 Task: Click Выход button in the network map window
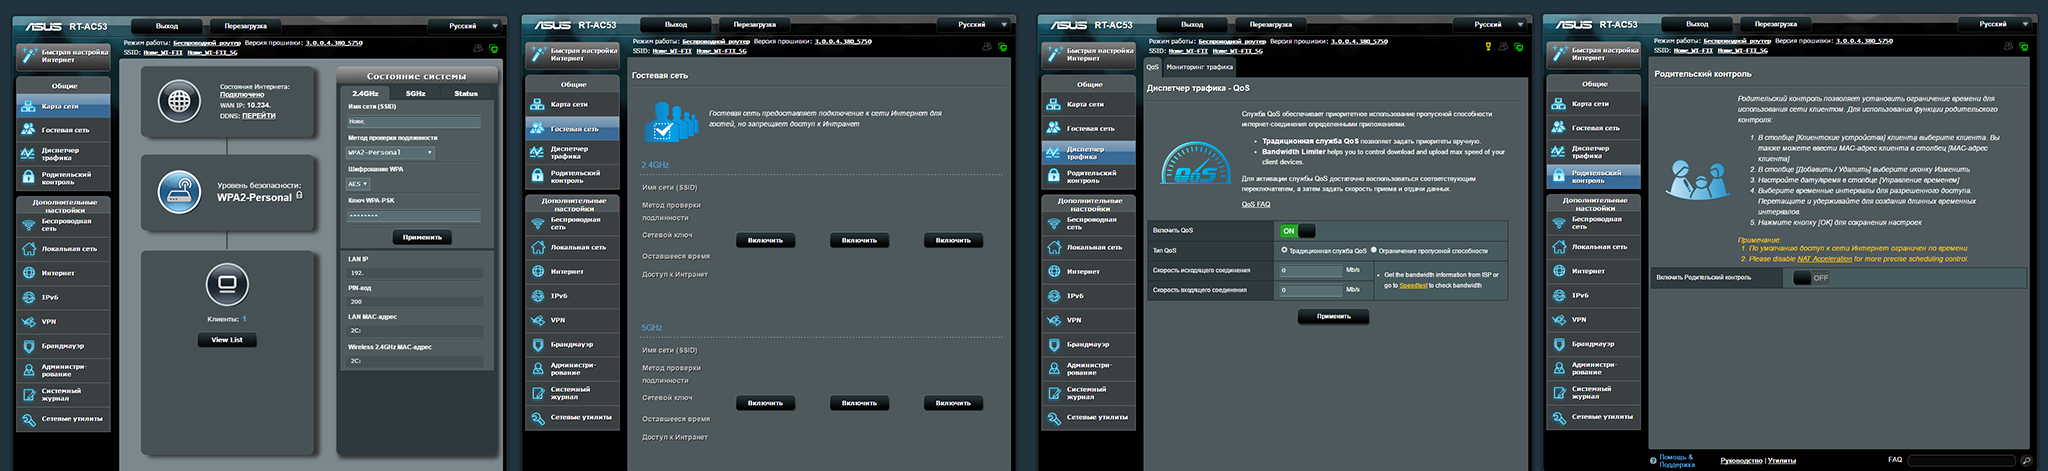[167, 26]
